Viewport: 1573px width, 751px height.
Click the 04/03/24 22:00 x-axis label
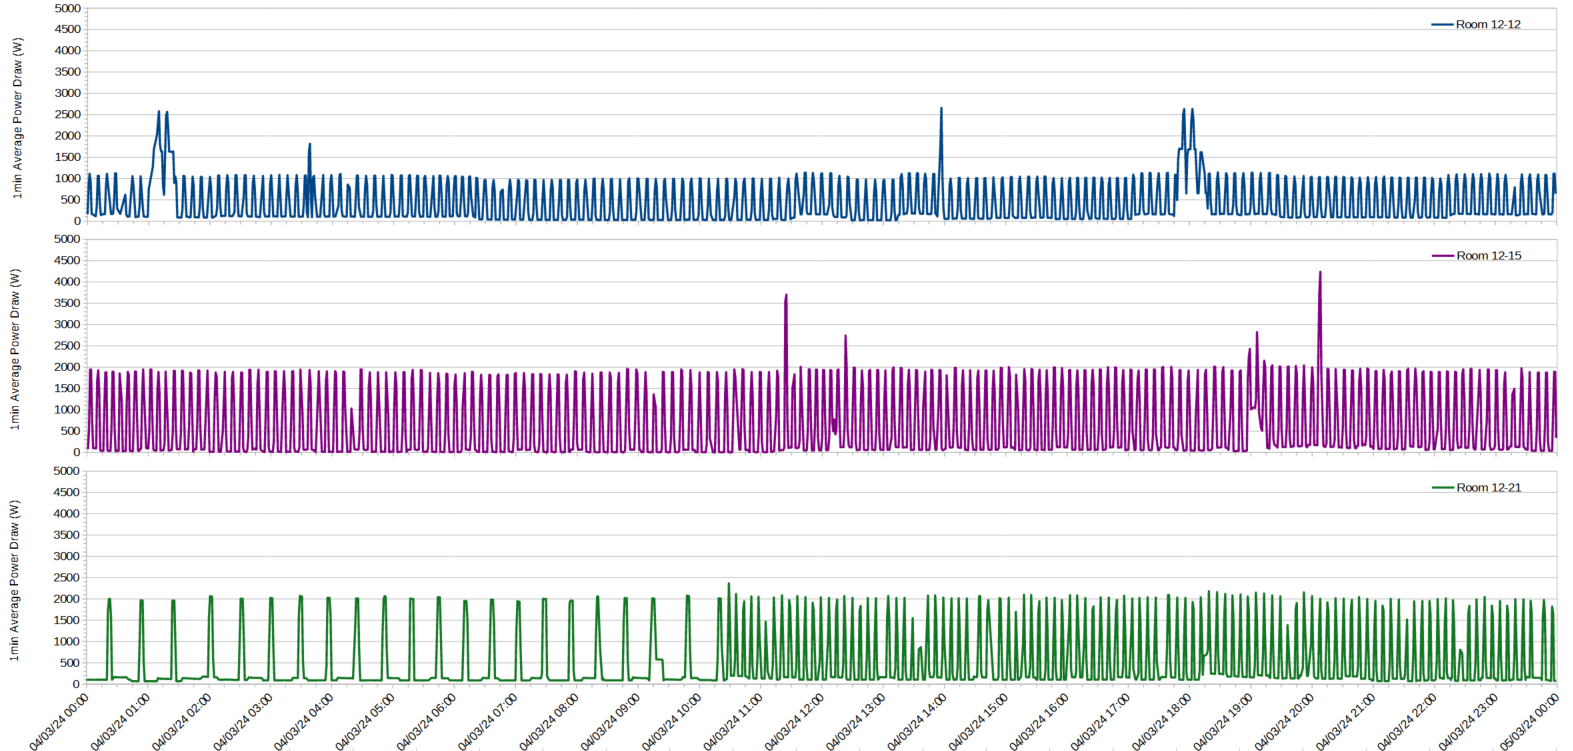click(1407, 721)
